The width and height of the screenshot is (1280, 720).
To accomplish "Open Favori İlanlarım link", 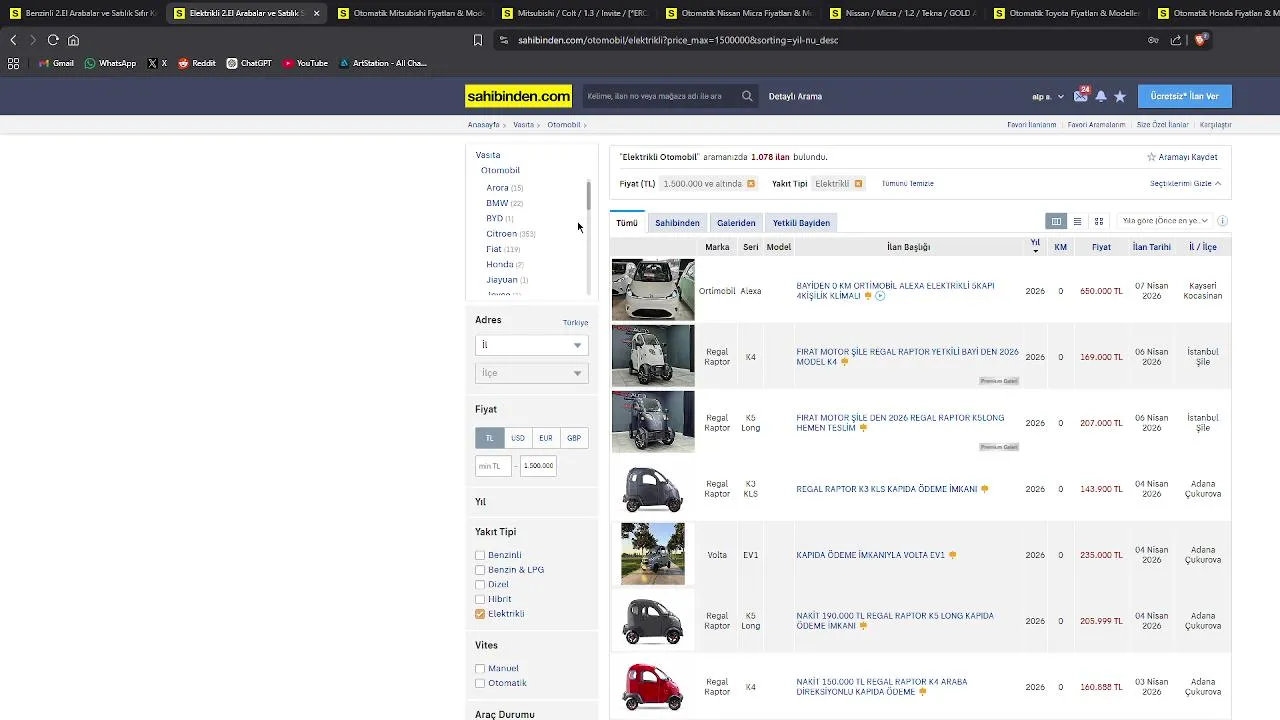I will click(1032, 125).
